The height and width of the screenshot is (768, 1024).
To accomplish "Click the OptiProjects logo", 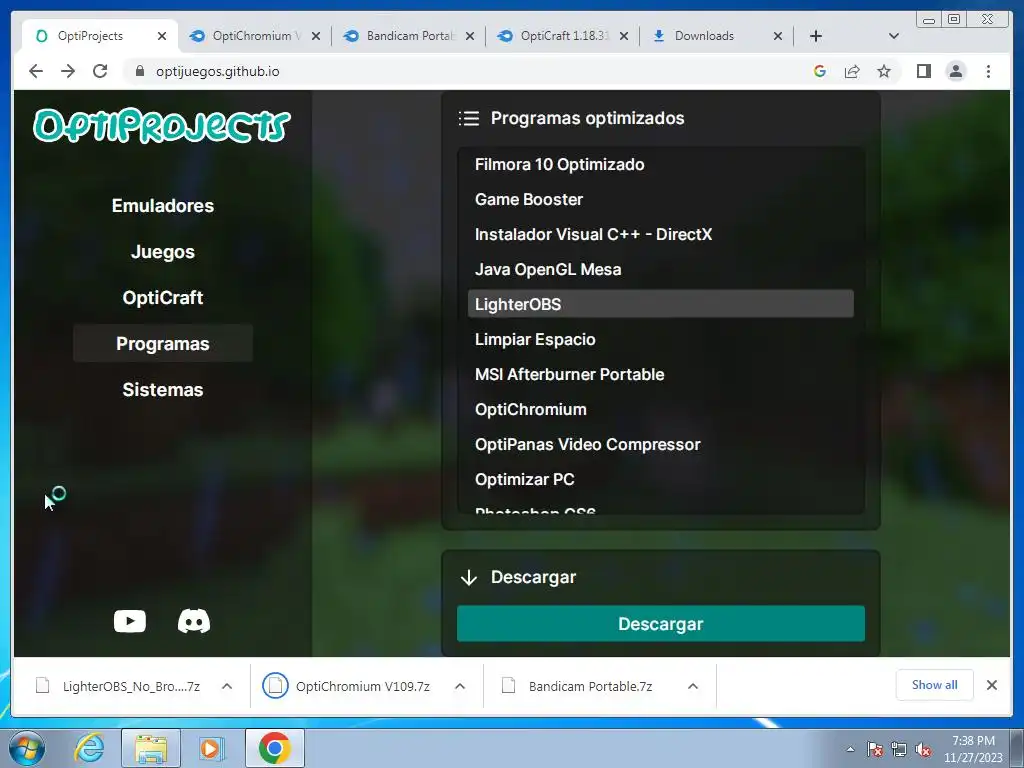I will [162, 126].
